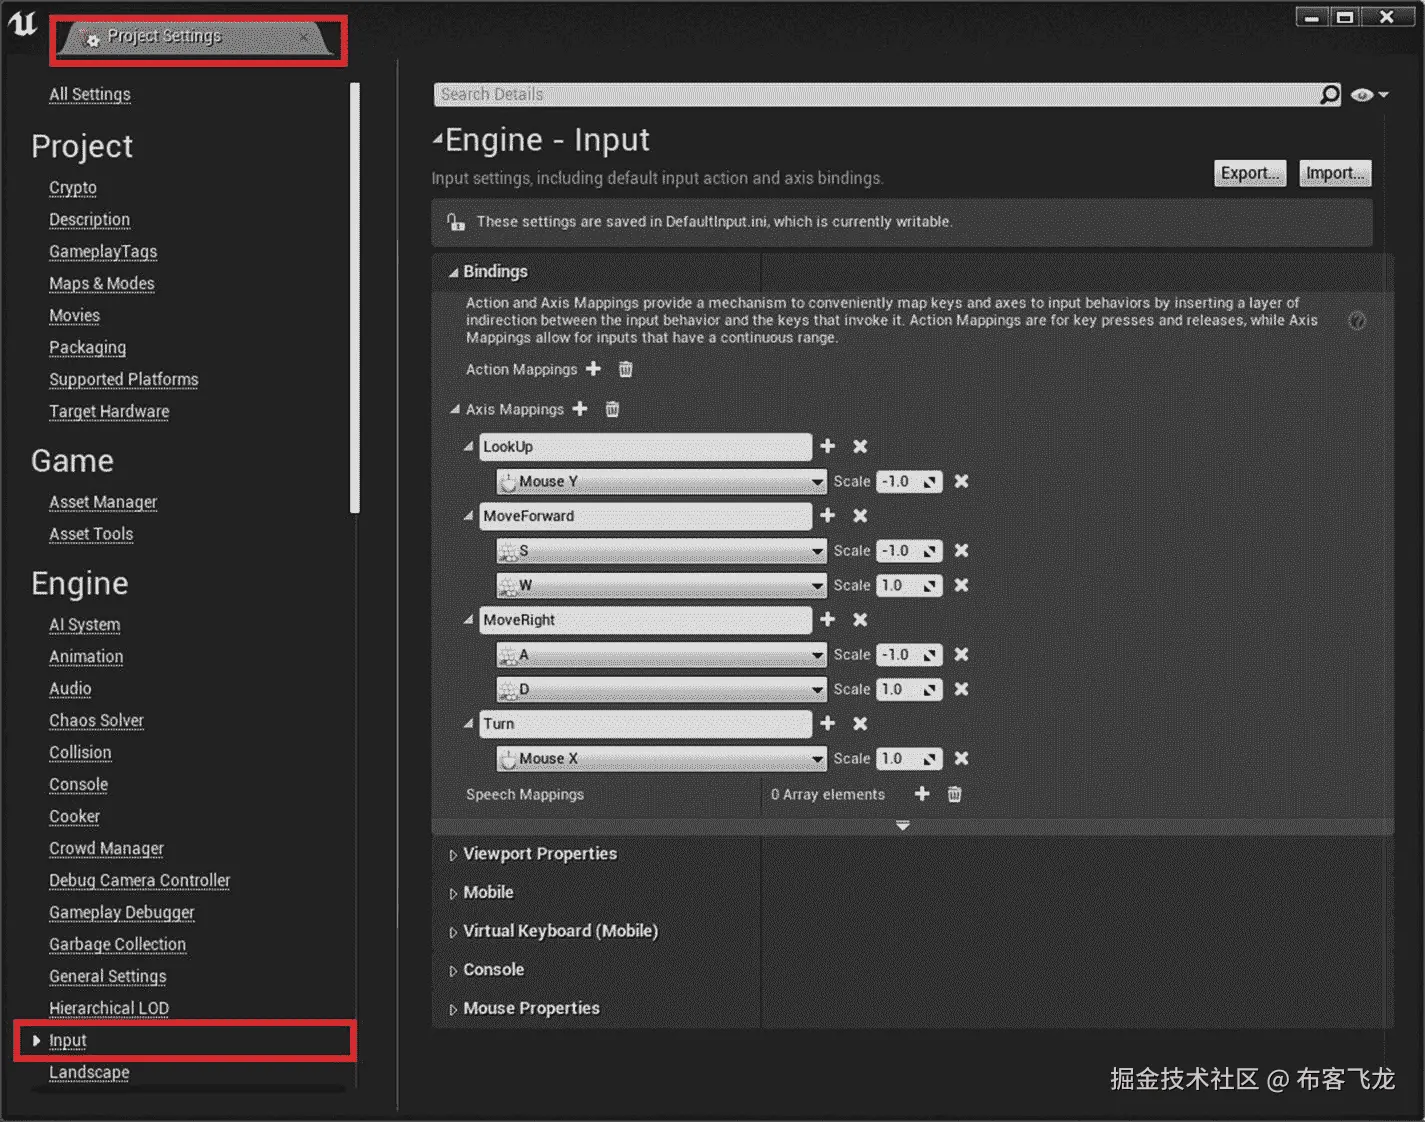Click the Export... button
Image resolution: width=1425 pixels, height=1122 pixels.
[1250, 173]
